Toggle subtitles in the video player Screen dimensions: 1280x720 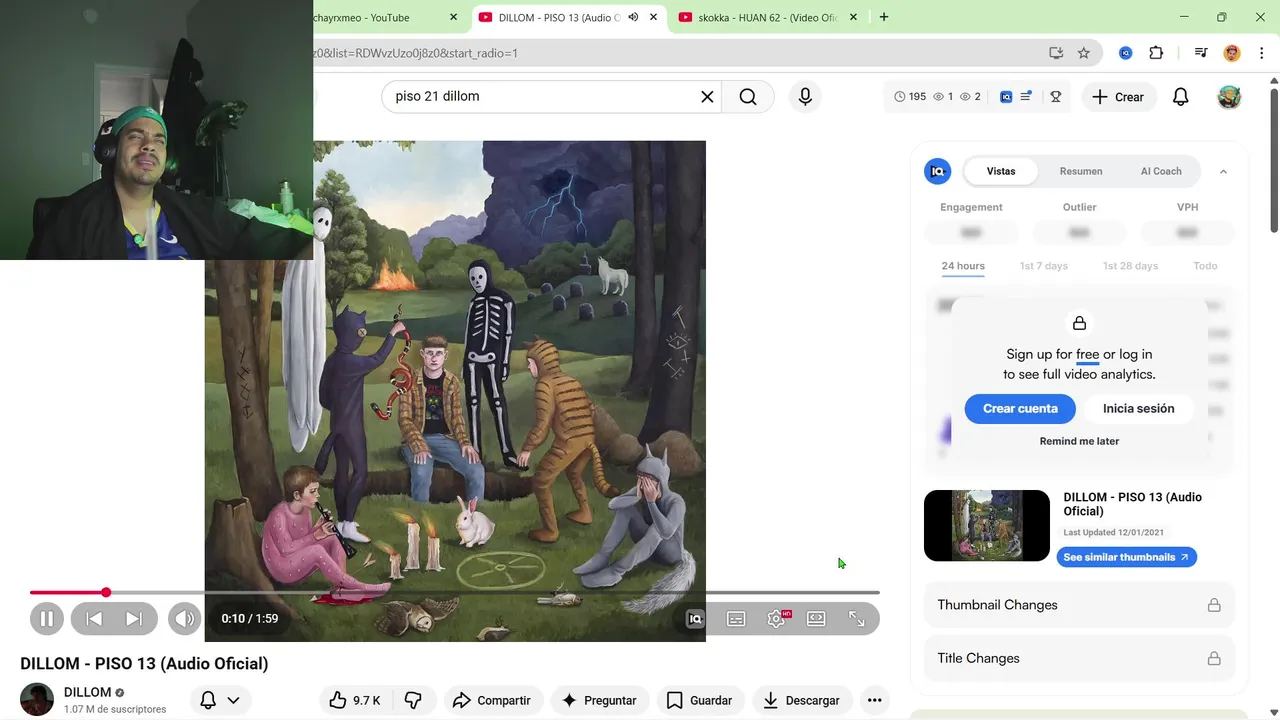coord(736,619)
